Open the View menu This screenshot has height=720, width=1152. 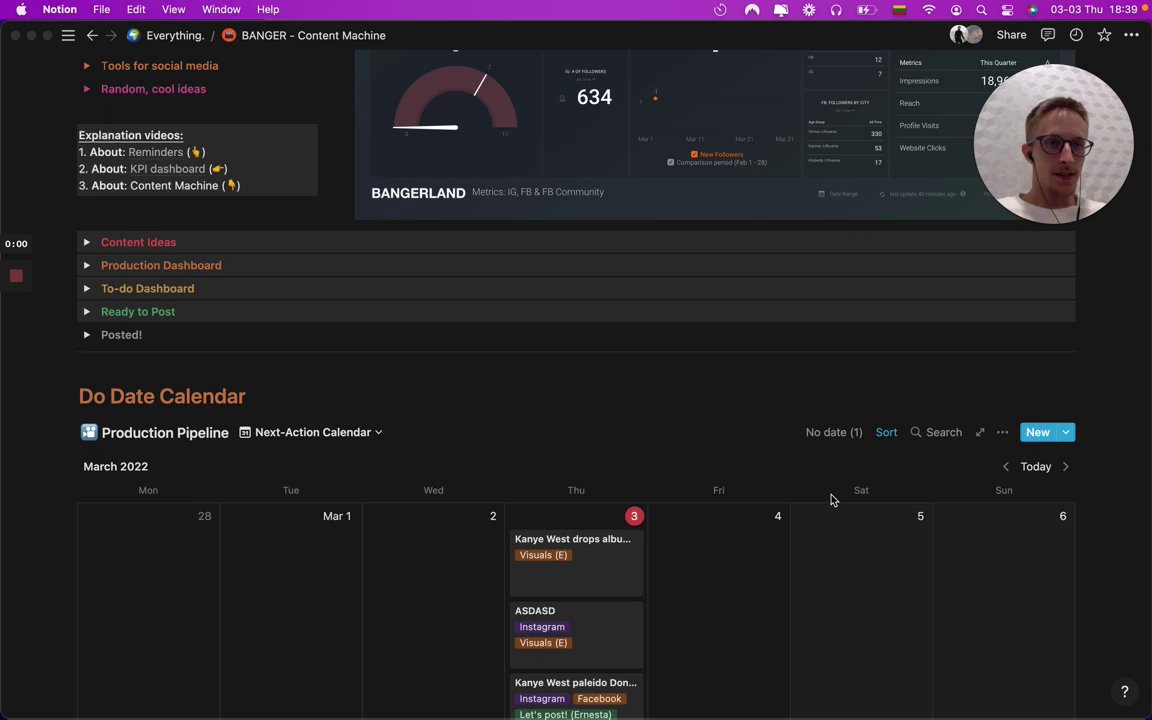[173, 10]
